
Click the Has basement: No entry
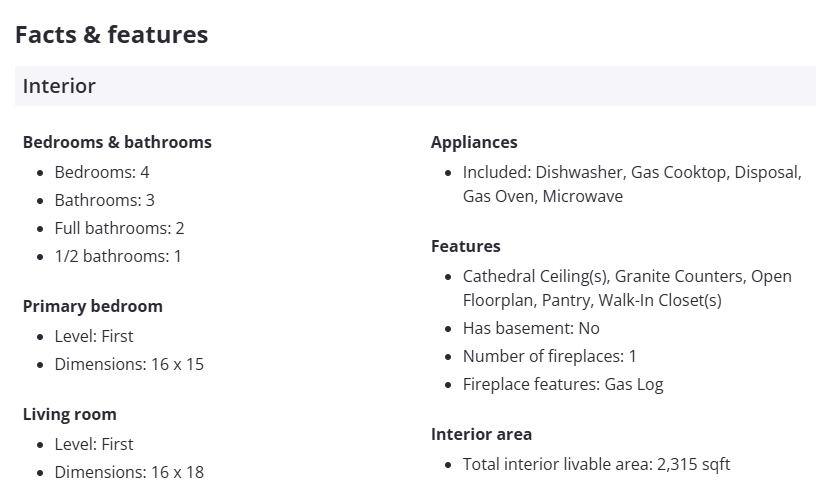(531, 328)
